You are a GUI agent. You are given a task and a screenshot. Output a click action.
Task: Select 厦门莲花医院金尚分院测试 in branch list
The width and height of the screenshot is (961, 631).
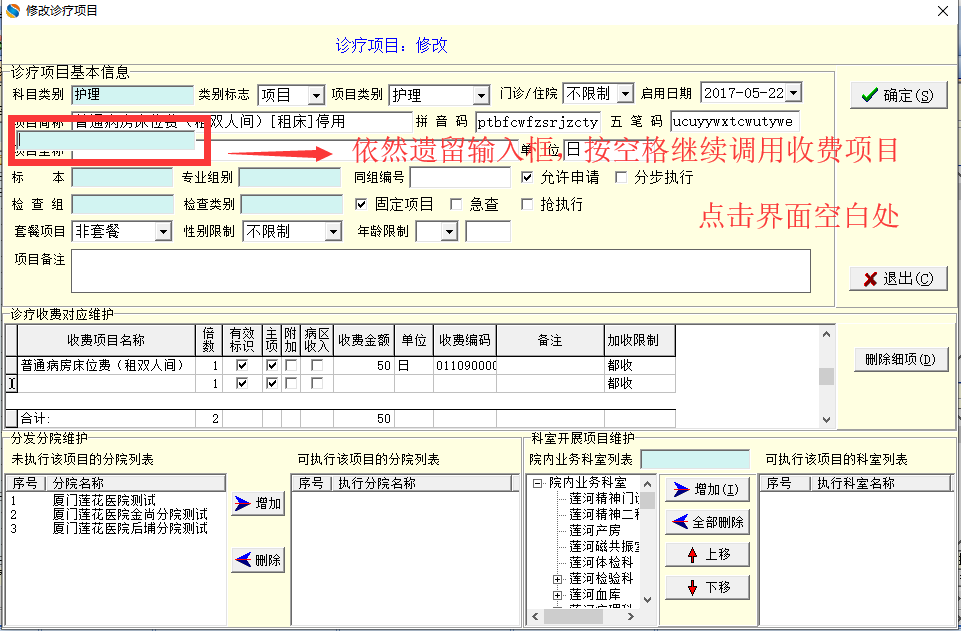tap(130, 515)
